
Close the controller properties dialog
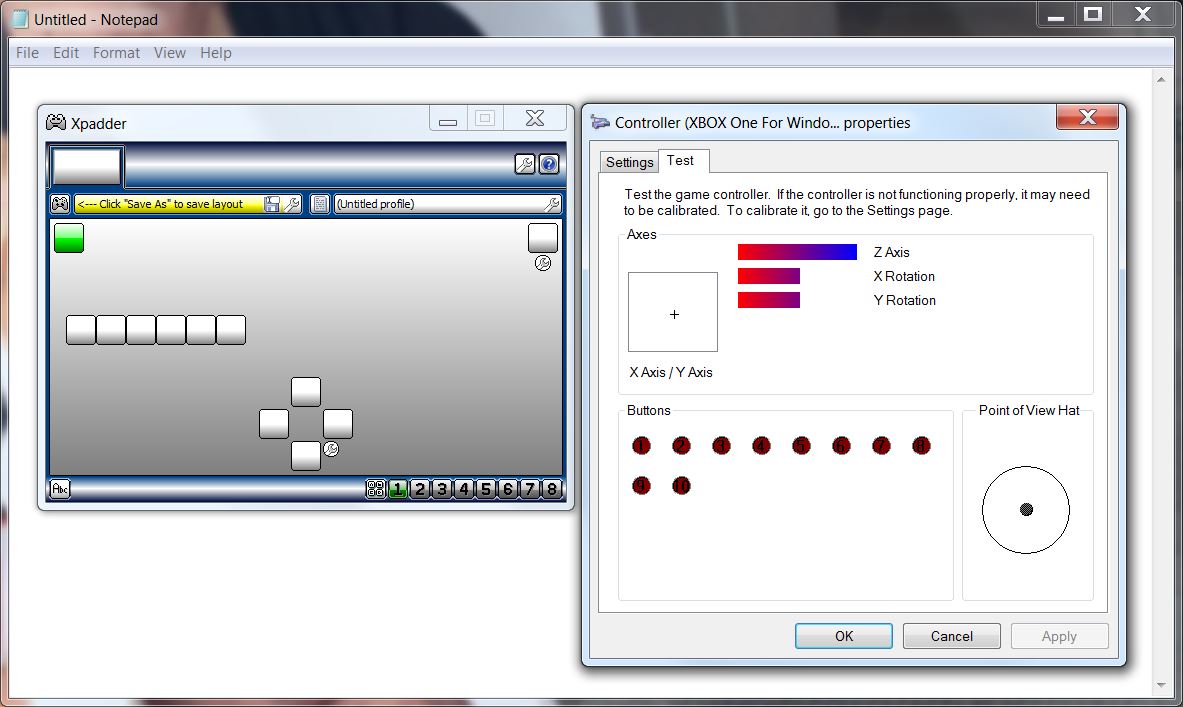click(x=1087, y=117)
